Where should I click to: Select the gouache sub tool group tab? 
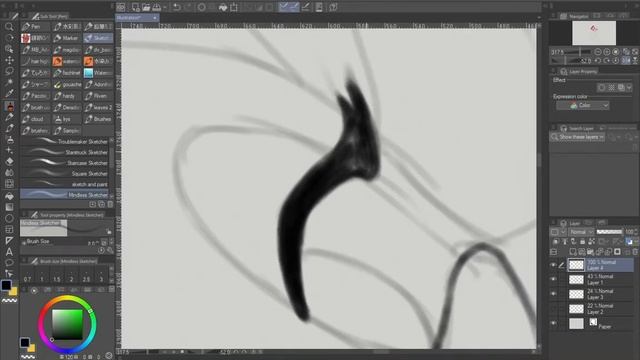click(x=67, y=84)
